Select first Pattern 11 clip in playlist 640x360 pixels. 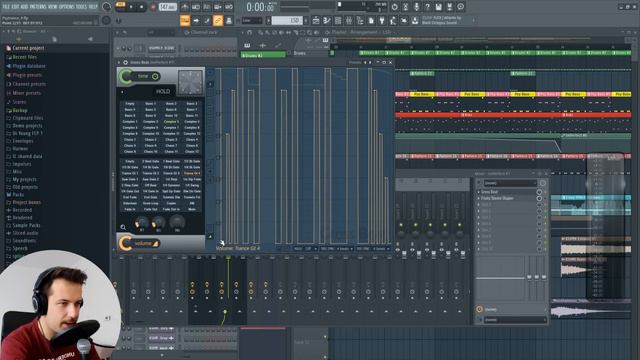point(422,73)
